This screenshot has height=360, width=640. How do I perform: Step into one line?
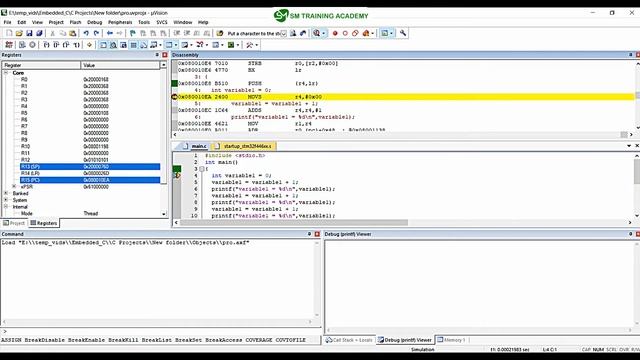click(46, 45)
